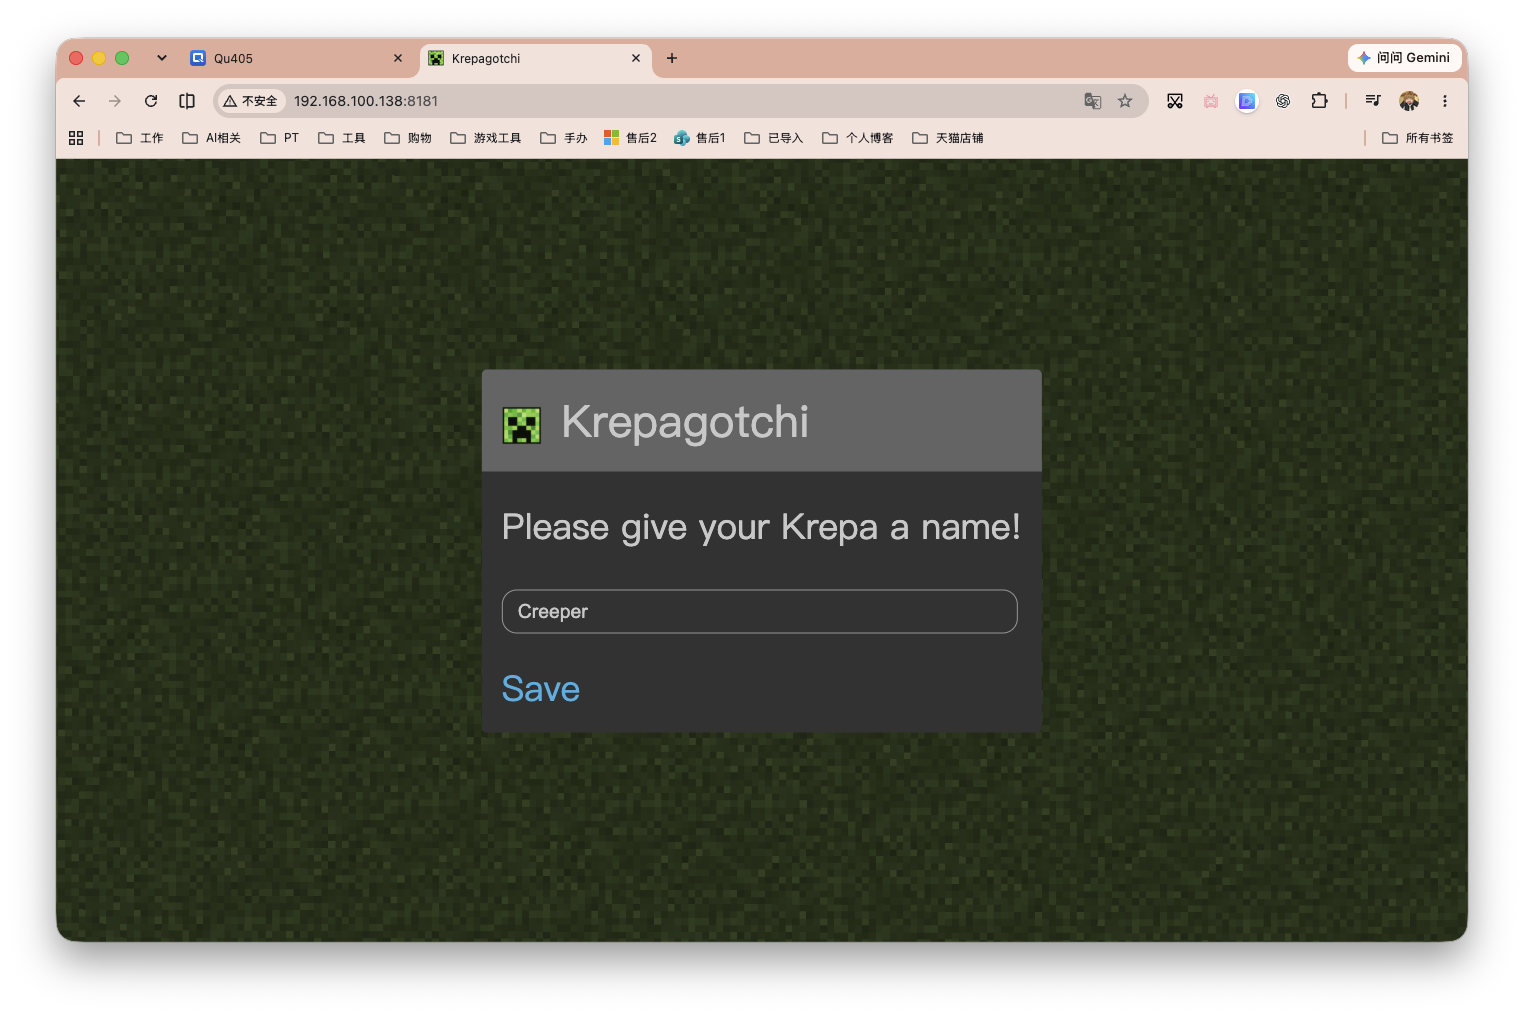Click the browser forward arrow
The width and height of the screenshot is (1524, 1016).
115,101
